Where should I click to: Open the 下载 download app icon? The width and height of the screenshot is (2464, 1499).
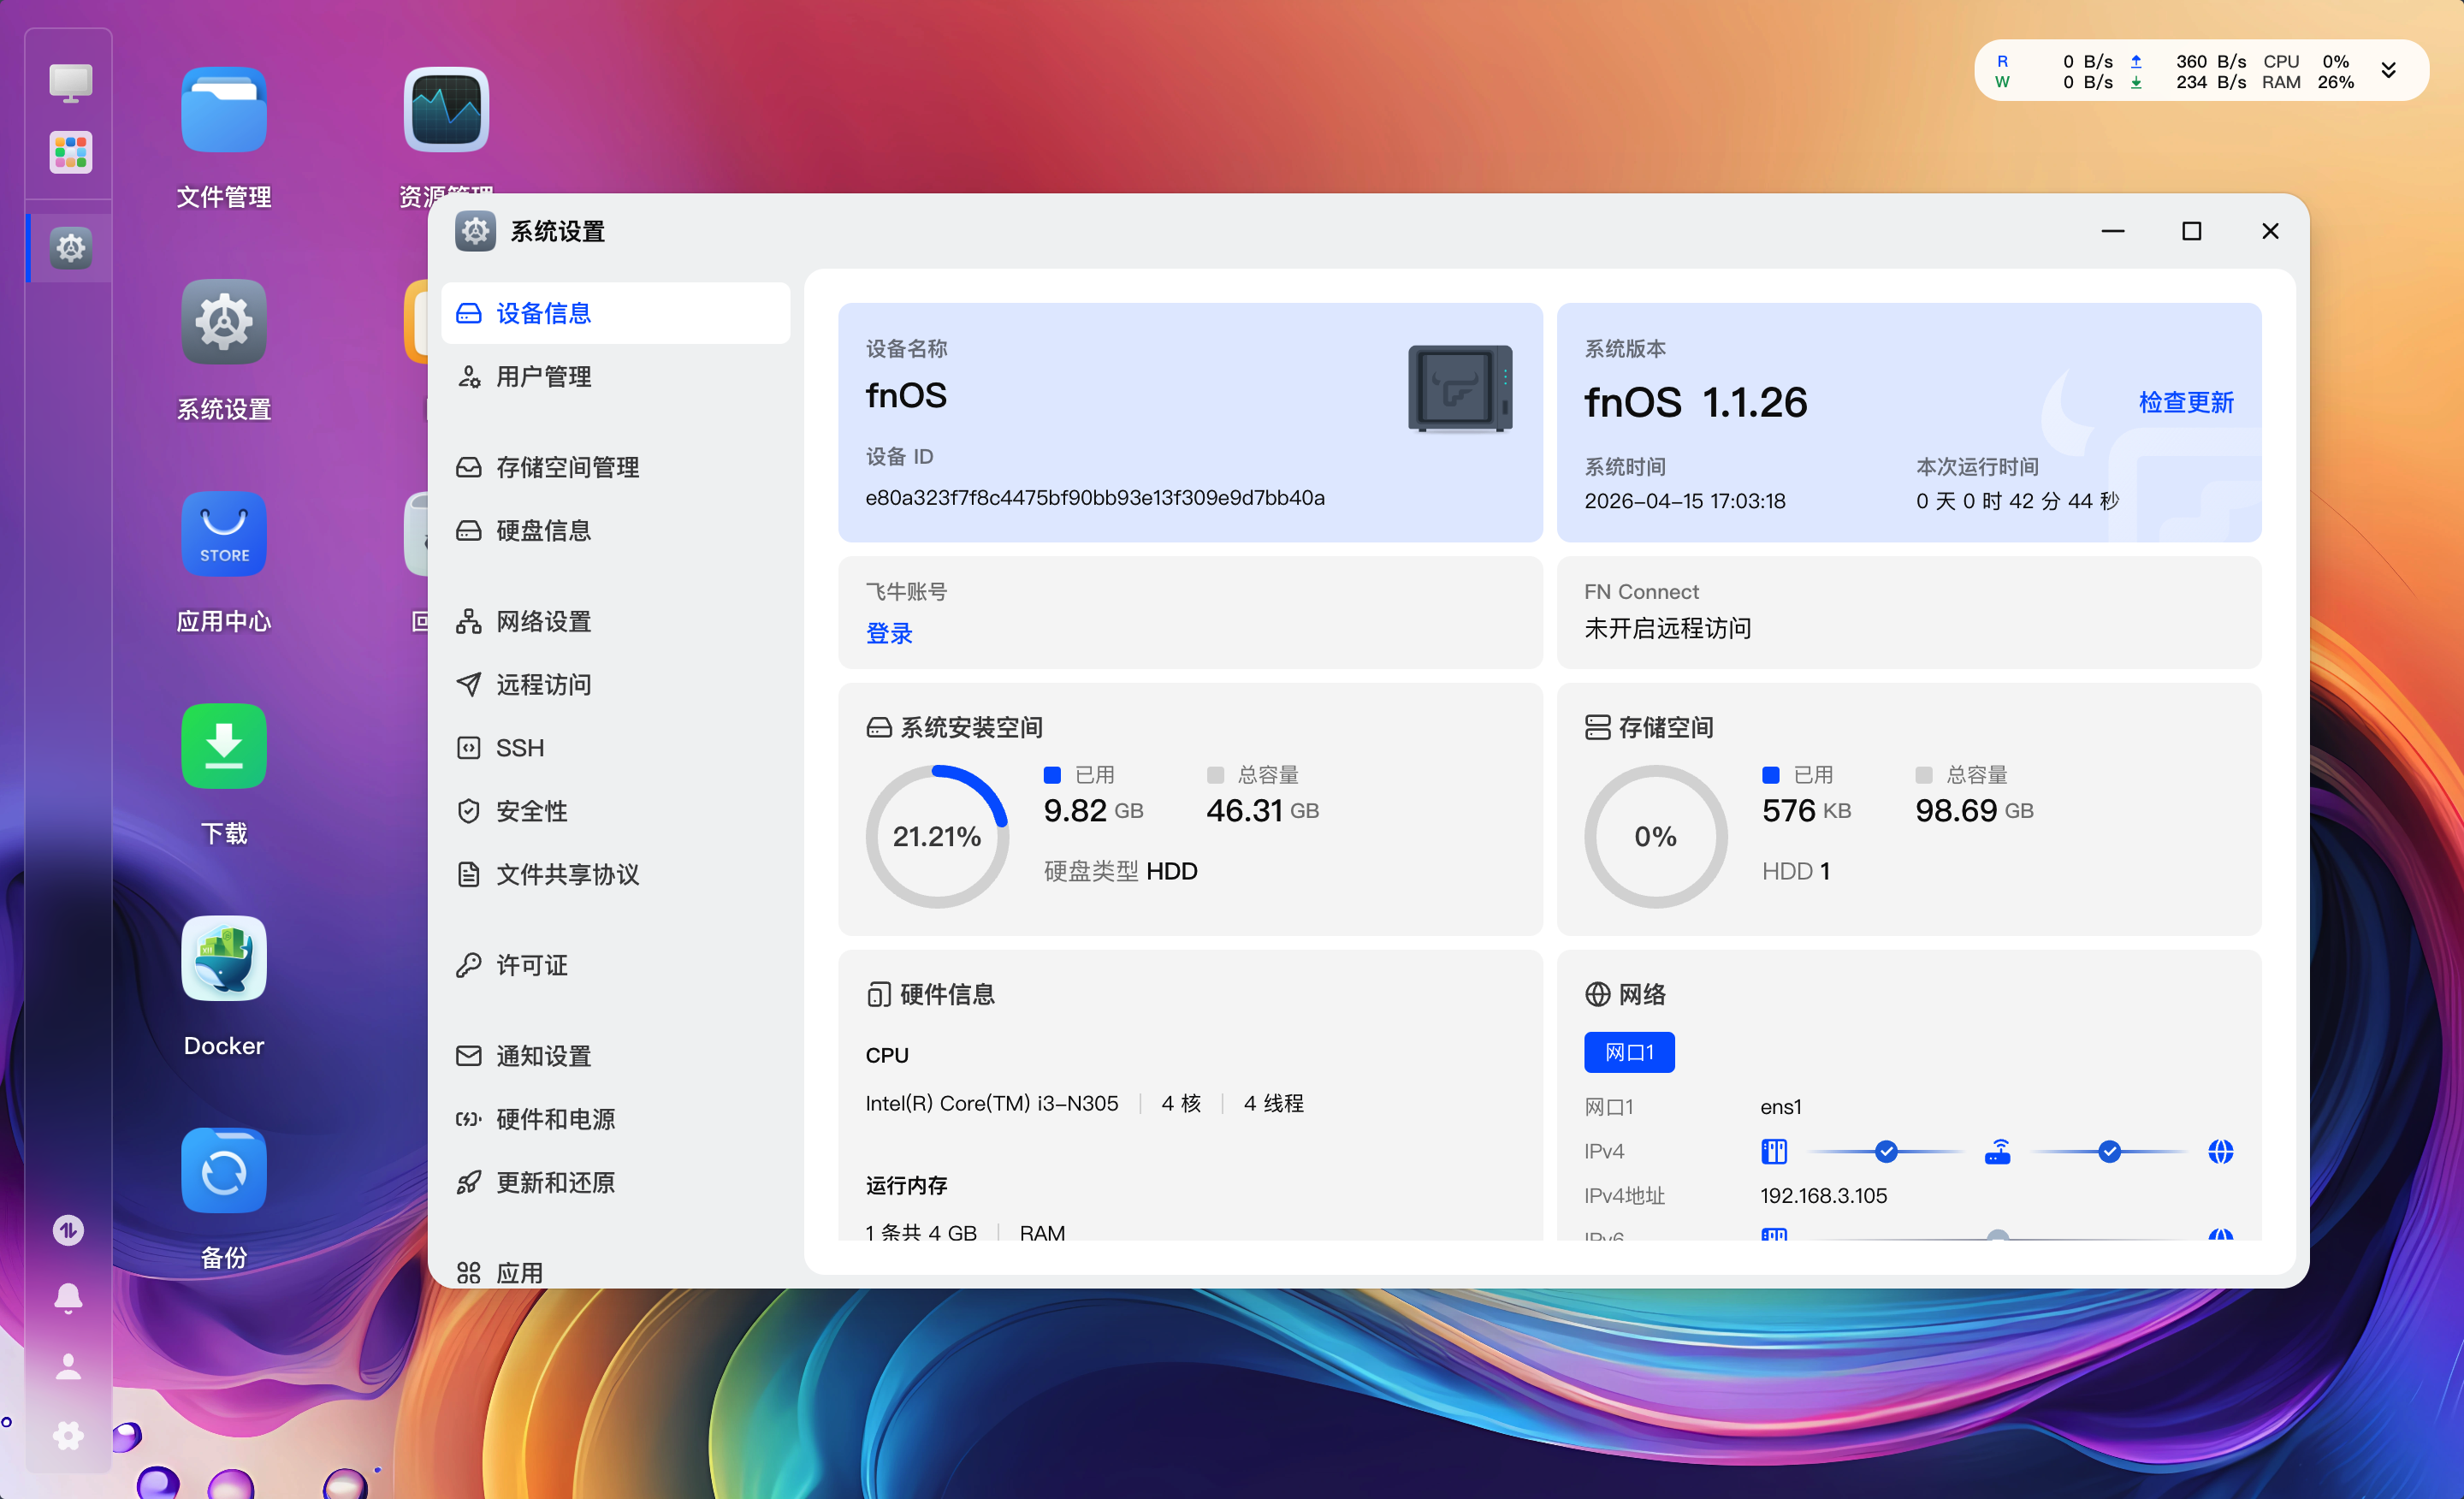pyautogui.click(x=224, y=746)
